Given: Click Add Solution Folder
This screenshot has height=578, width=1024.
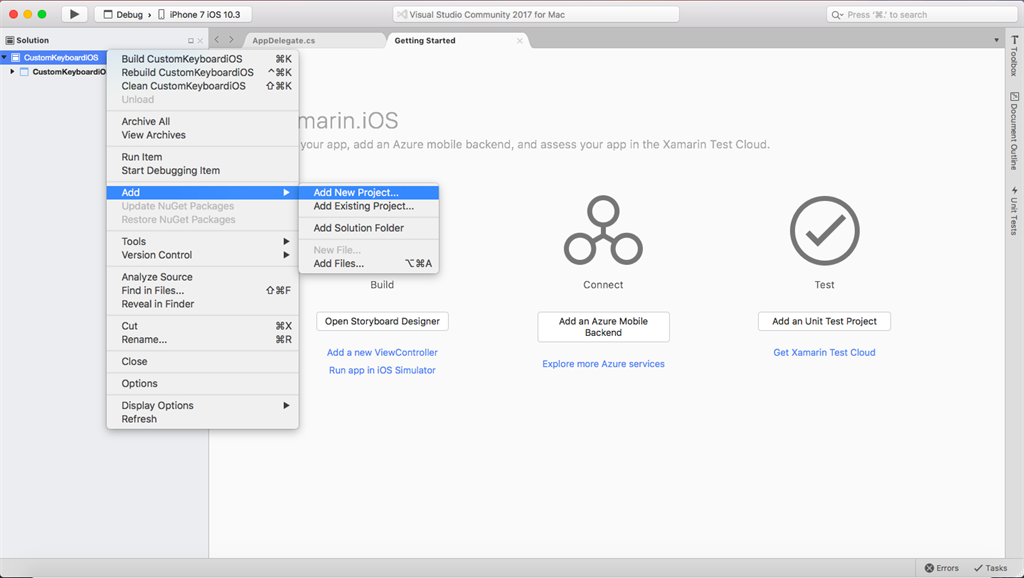Looking at the screenshot, I should 368,228.
